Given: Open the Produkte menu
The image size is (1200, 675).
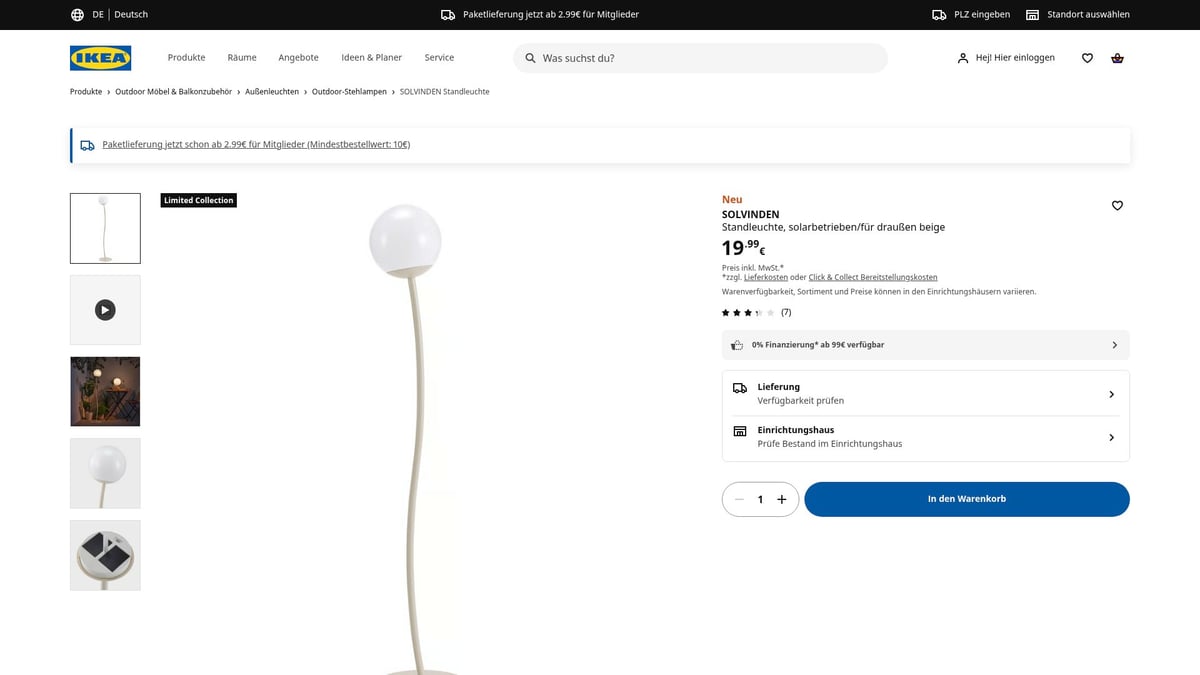Looking at the screenshot, I should (186, 58).
